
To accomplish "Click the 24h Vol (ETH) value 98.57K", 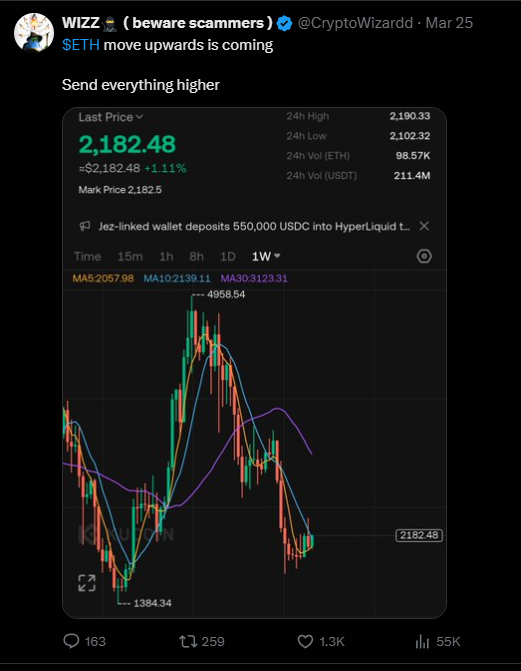I will tap(413, 155).
